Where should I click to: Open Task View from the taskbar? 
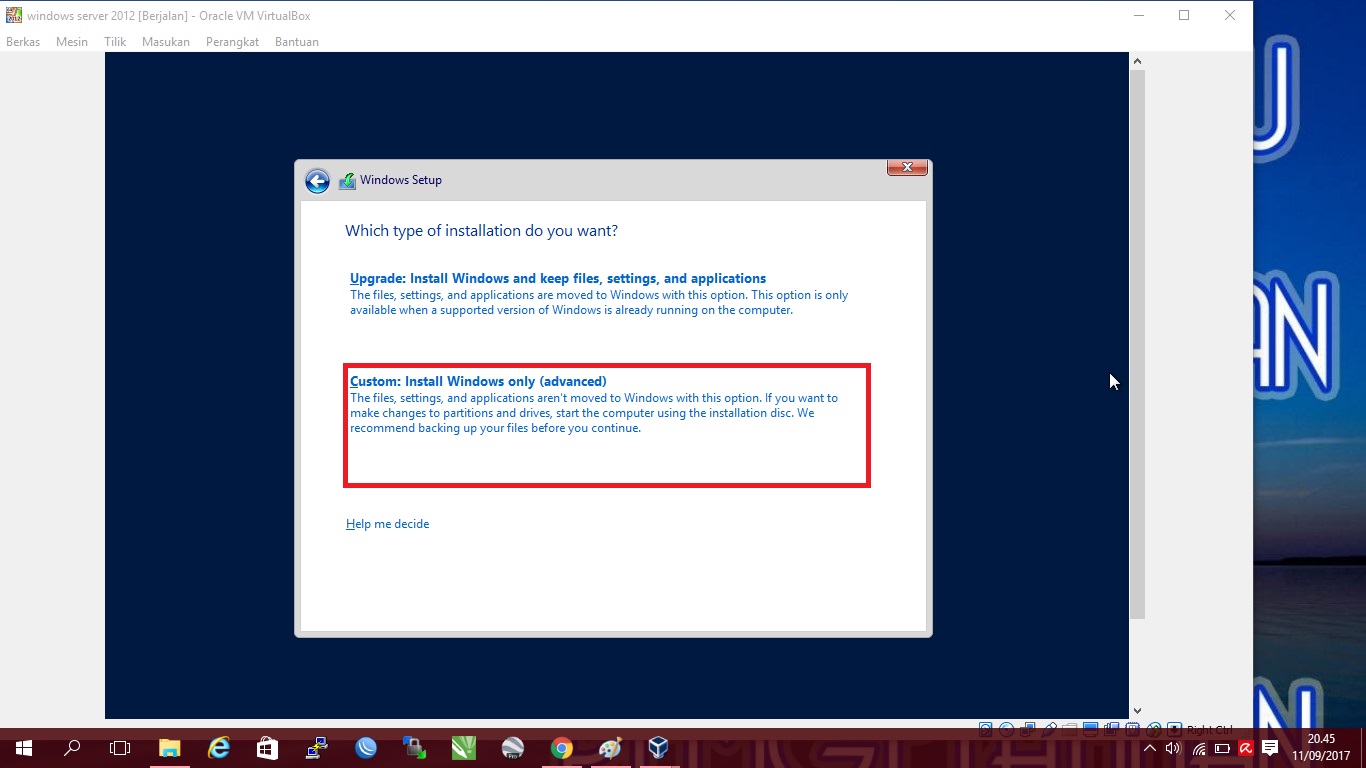click(120, 748)
